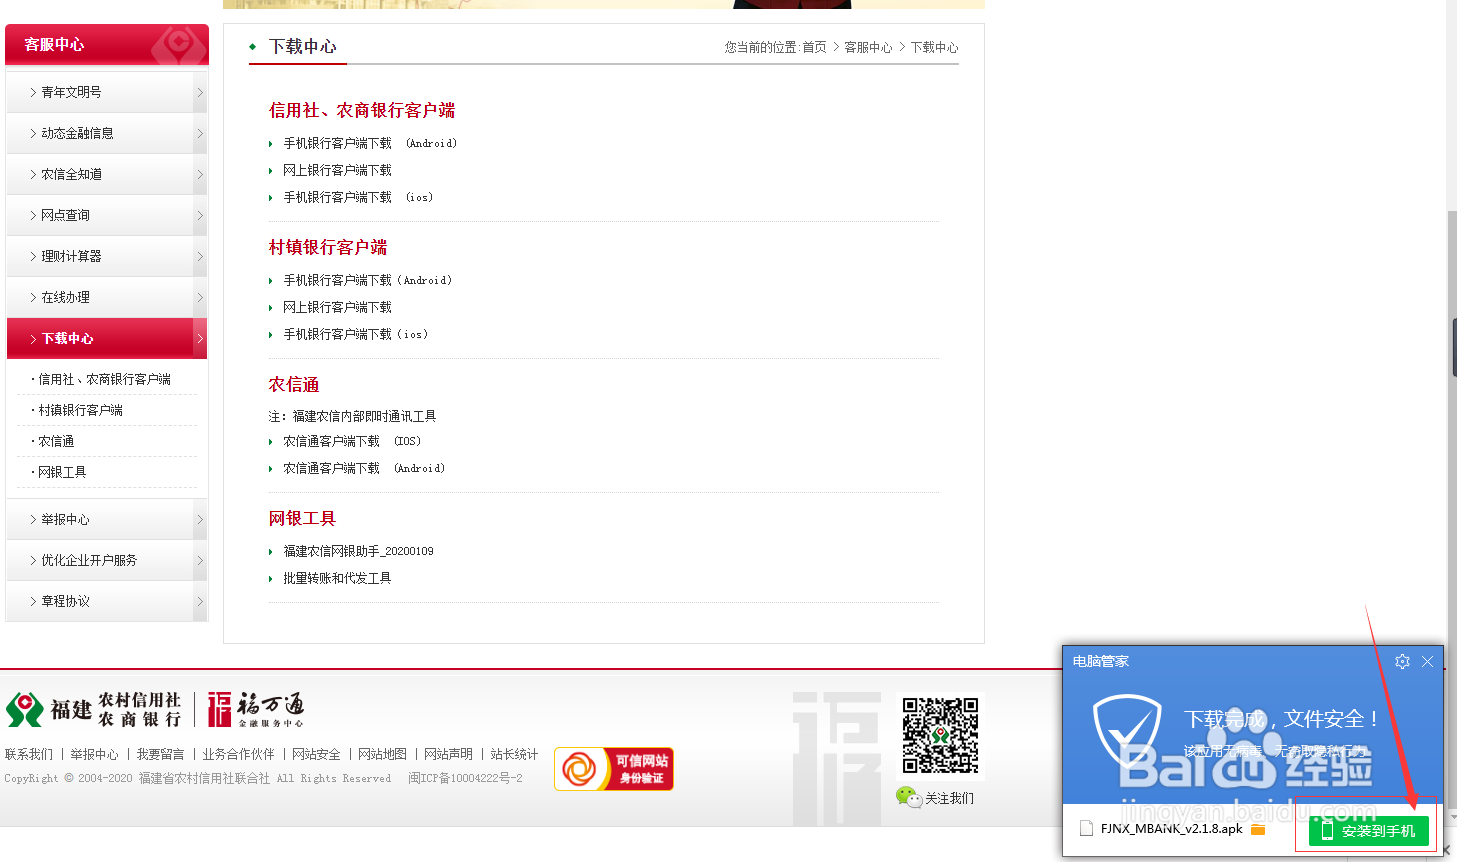The image size is (1457, 862).
Task: Open 我要留言 footer link
Action: [x=160, y=754]
